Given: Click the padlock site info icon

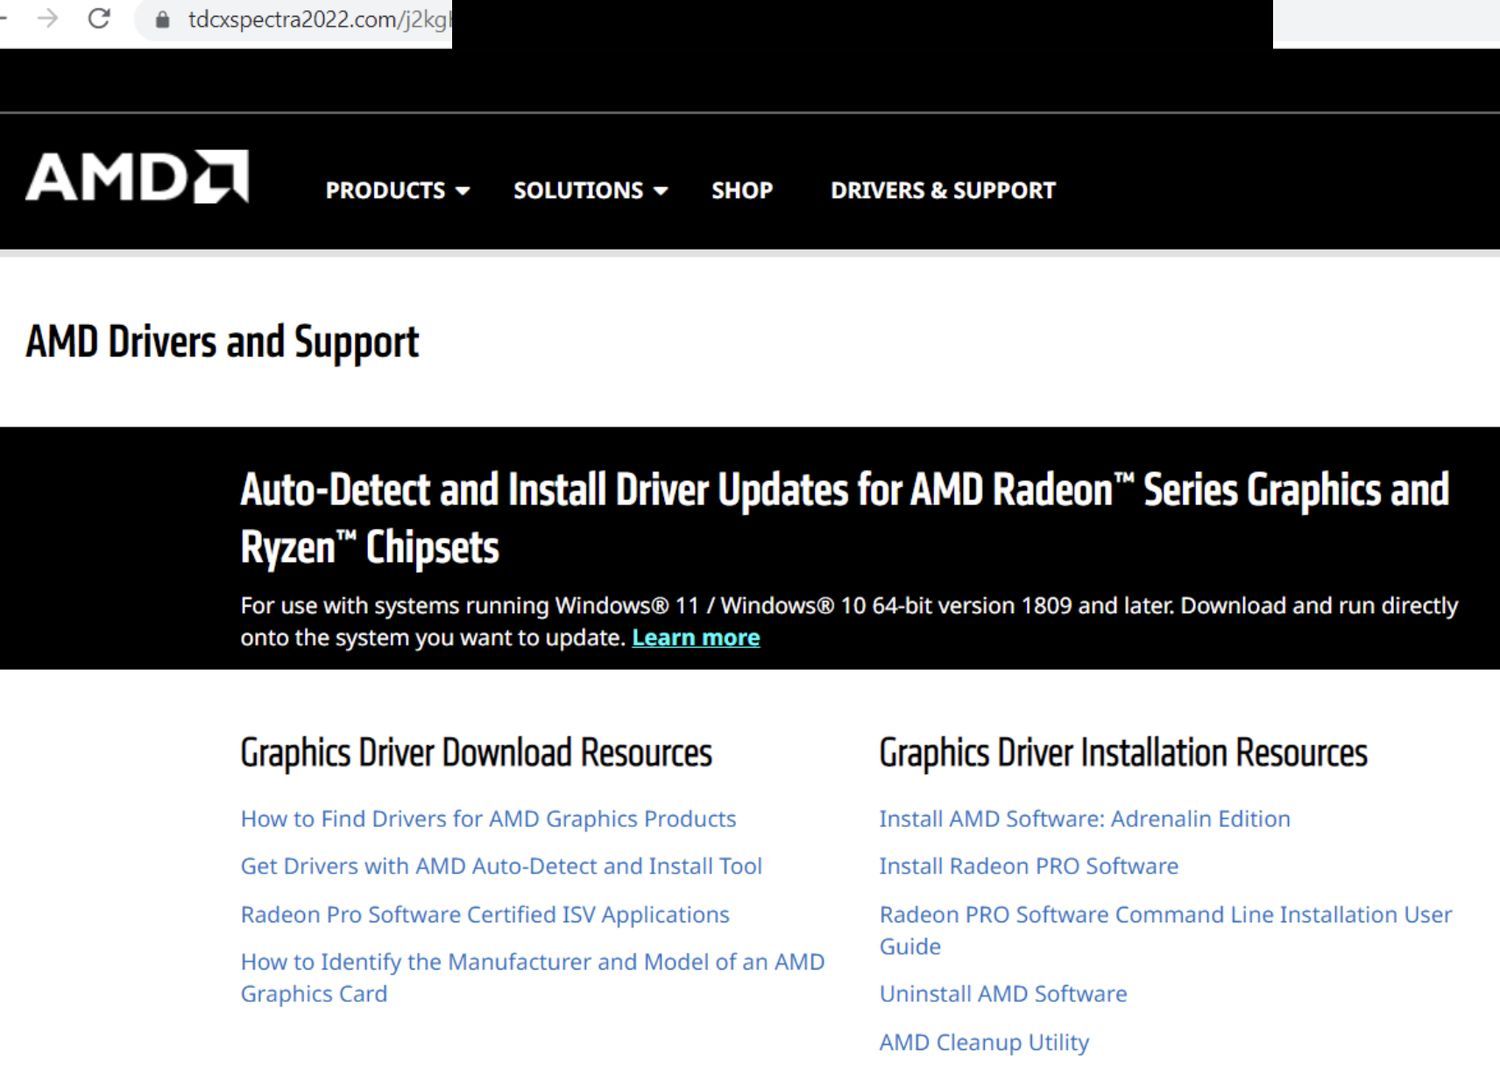Looking at the screenshot, I should (x=162, y=19).
